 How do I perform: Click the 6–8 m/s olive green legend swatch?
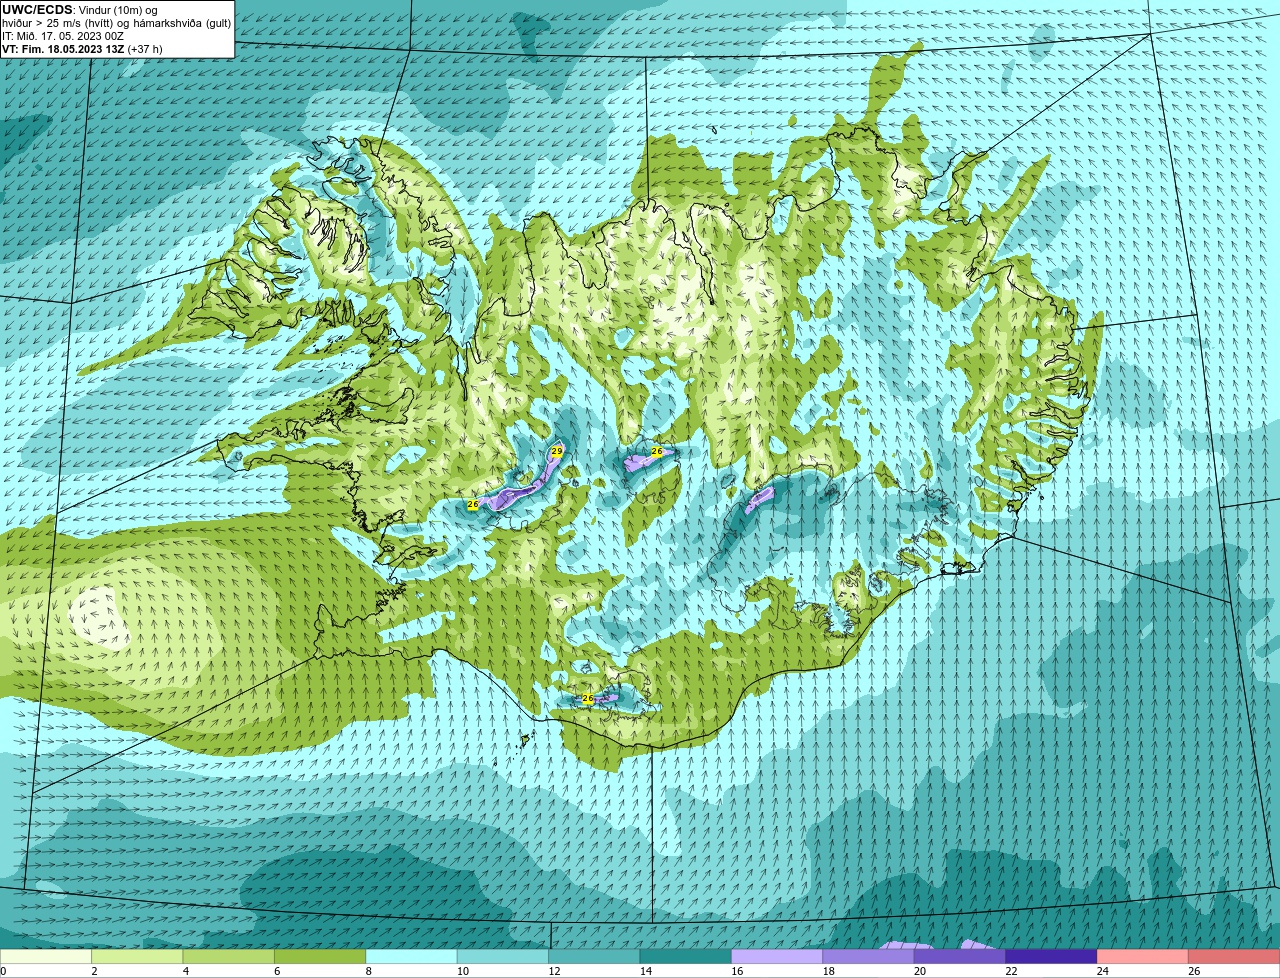point(320,956)
